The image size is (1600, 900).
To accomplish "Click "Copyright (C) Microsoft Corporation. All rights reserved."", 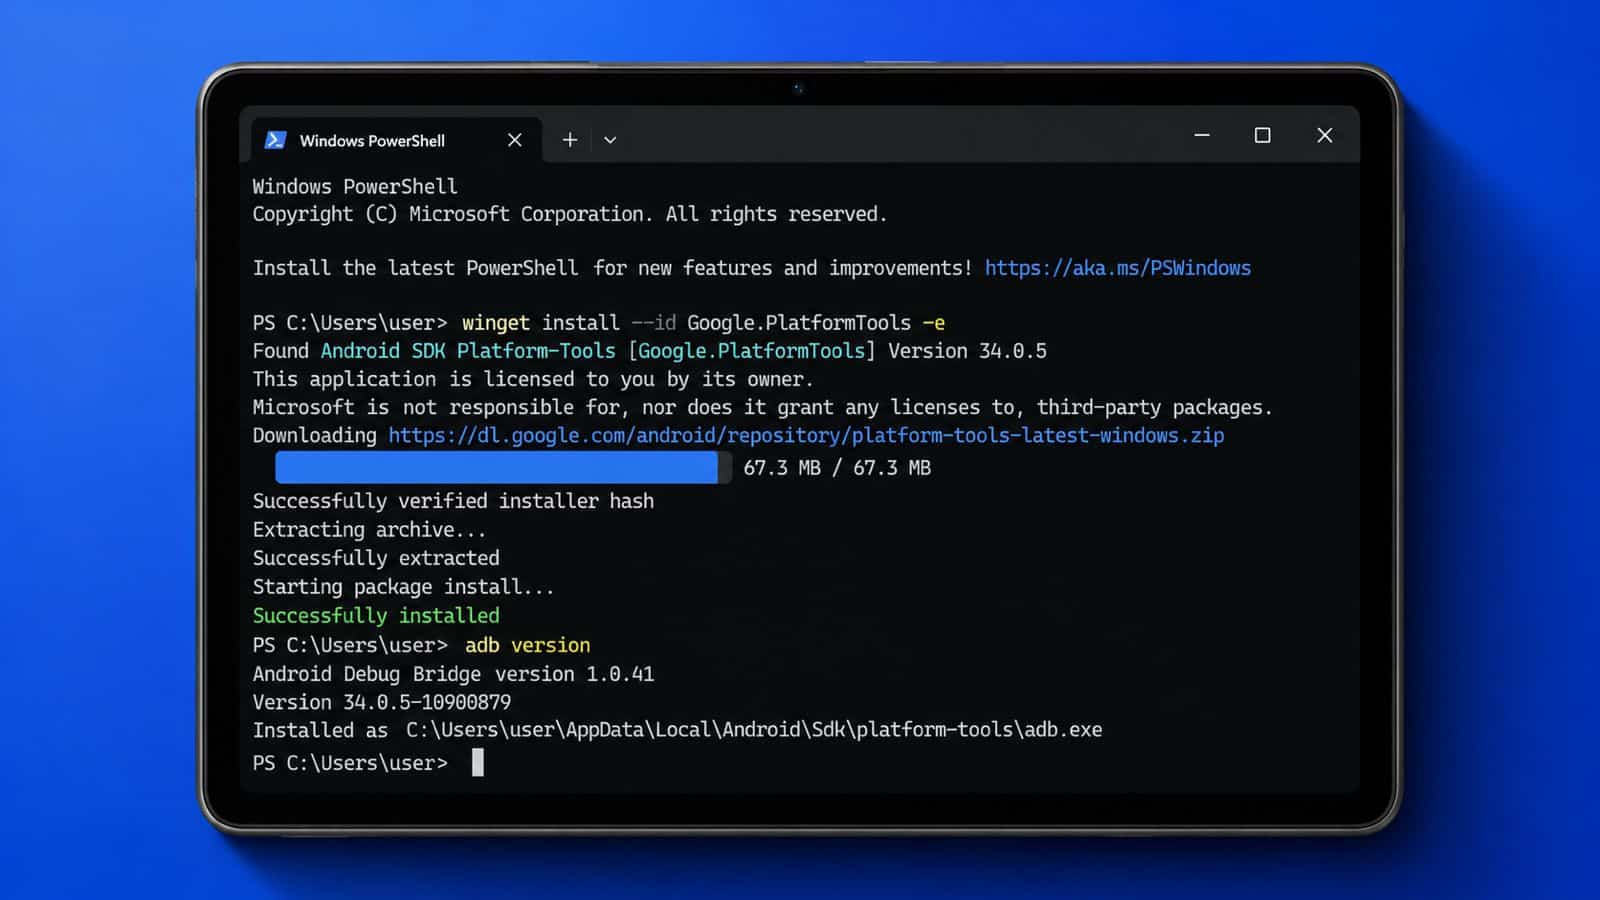I will (570, 214).
